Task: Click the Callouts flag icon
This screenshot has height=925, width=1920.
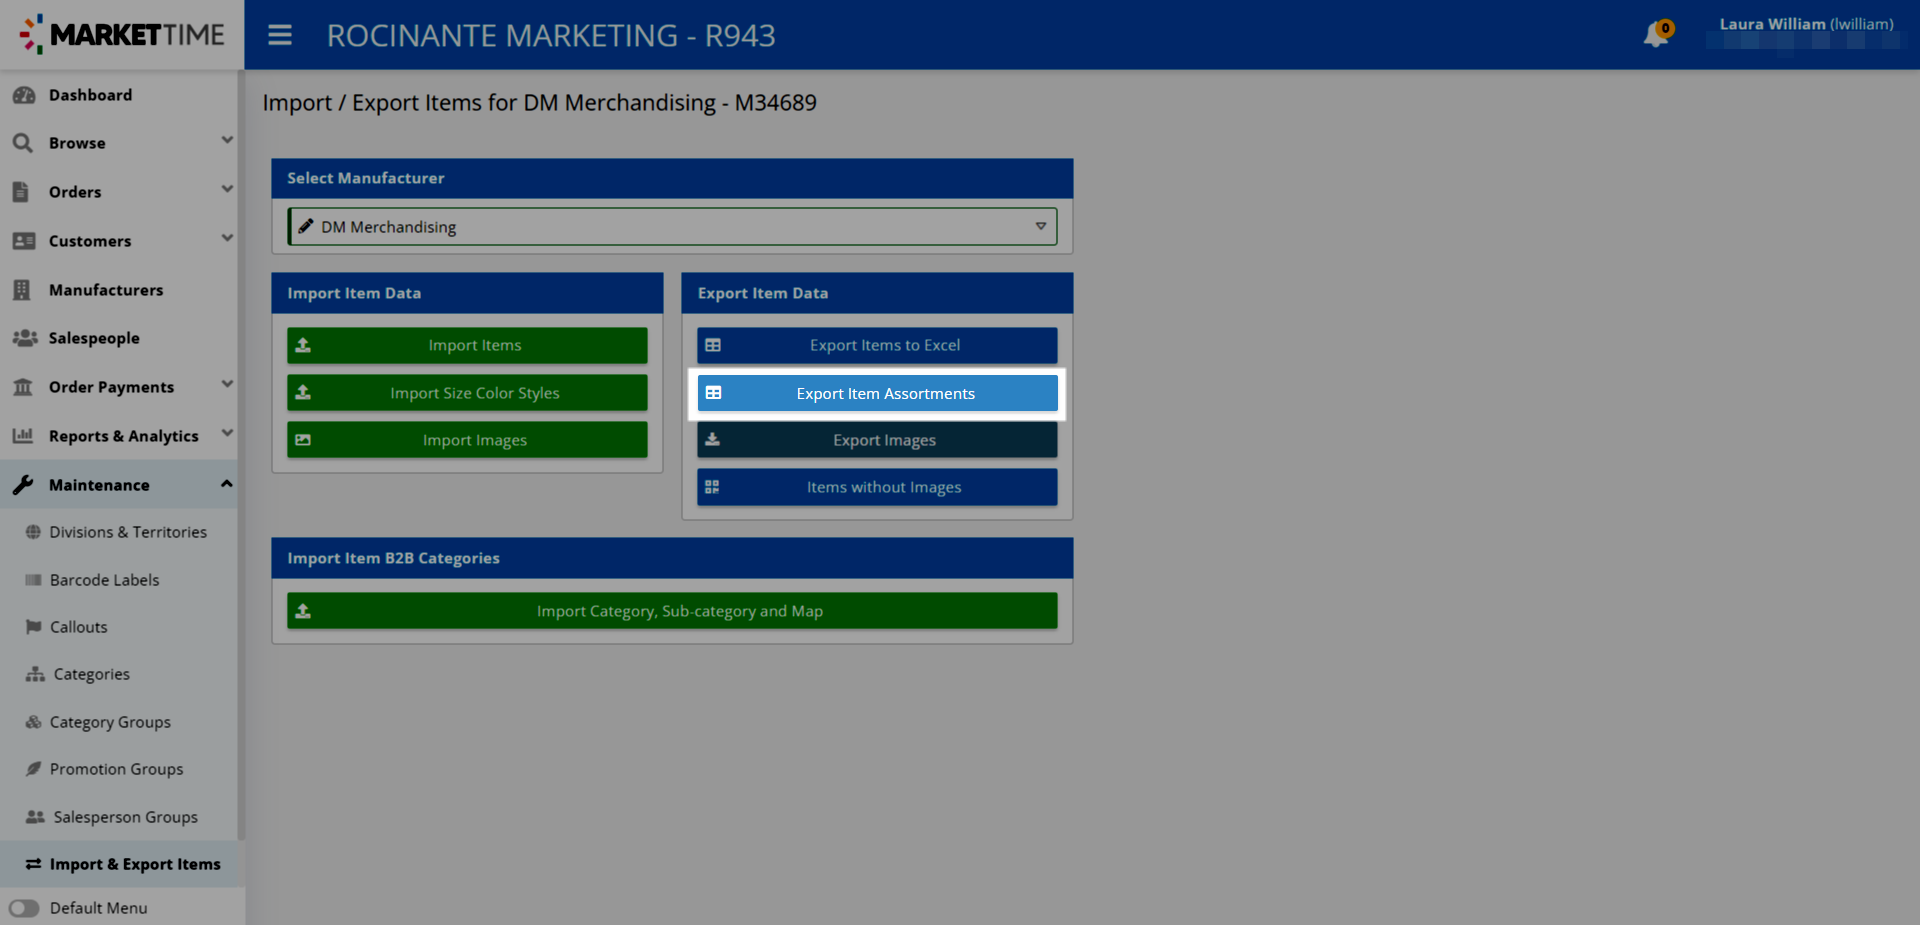Action: [x=33, y=627]
